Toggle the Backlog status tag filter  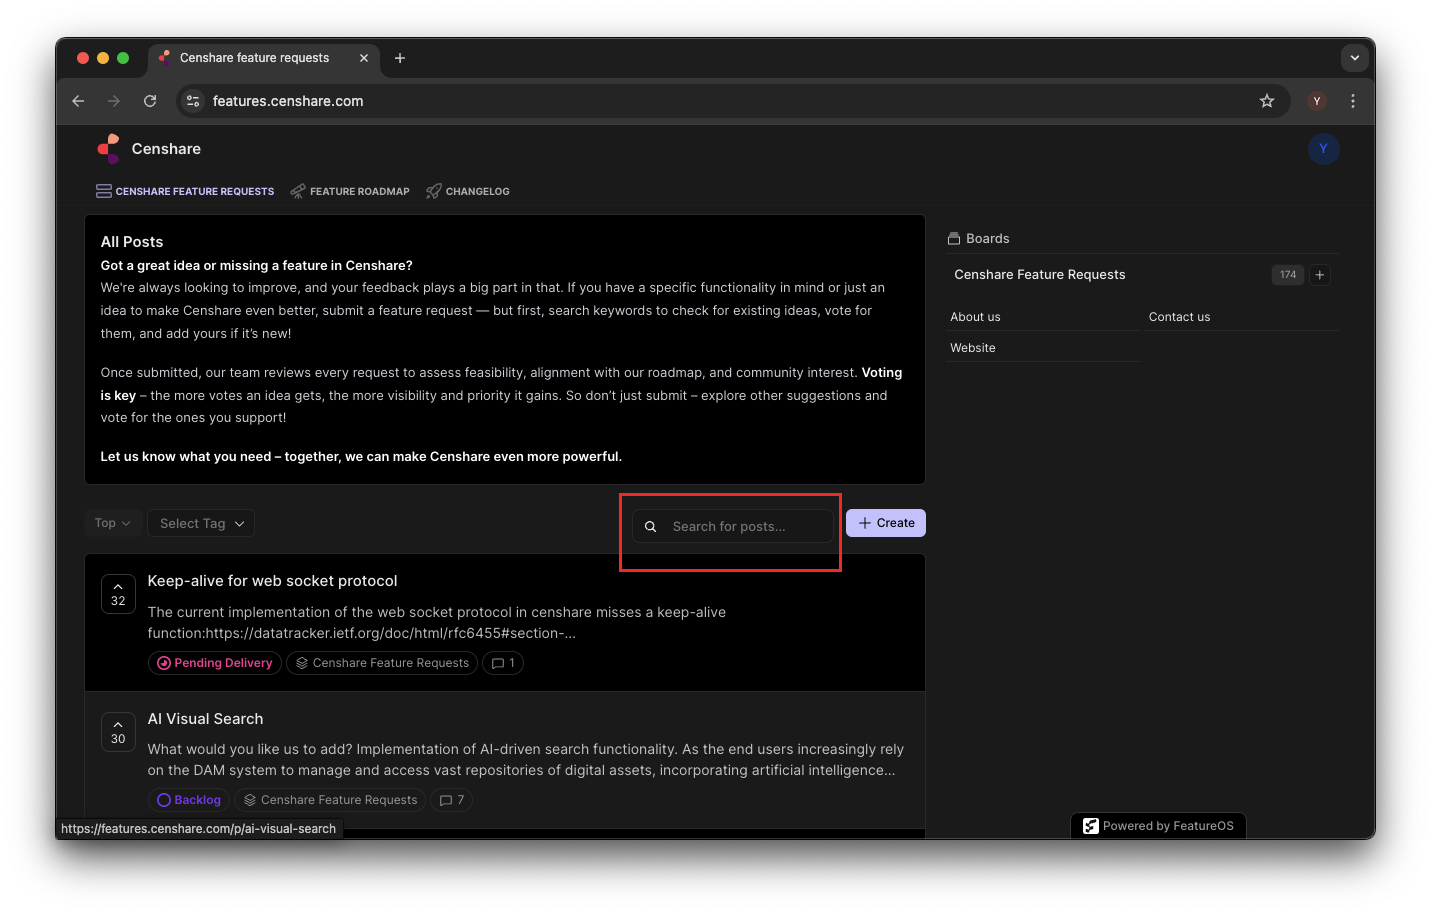(x=188, y=799)
